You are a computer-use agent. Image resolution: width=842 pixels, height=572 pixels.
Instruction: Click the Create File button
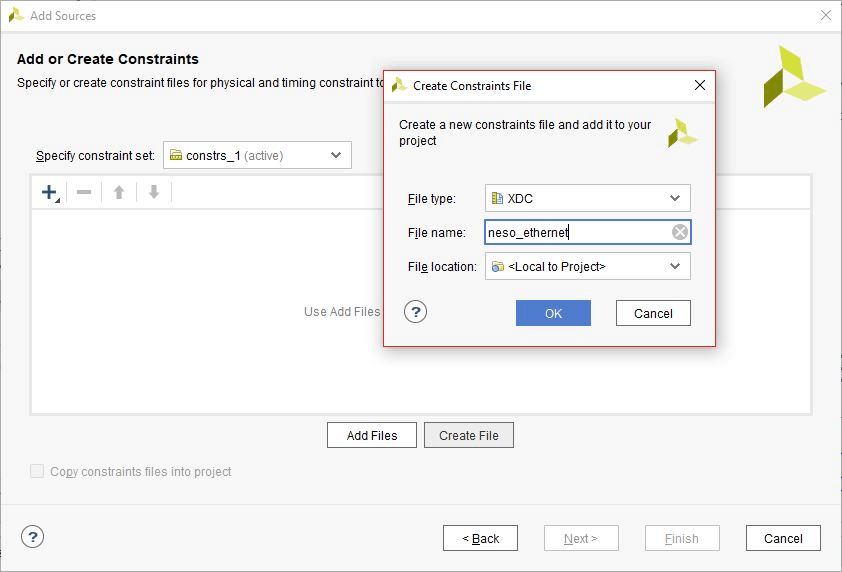coord(469,435)
